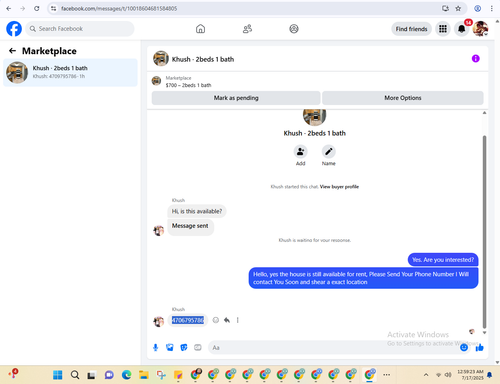The width and height of the screenshot is (500, 384).
Task: Open the emoji picker in message box
Action: point(464,348)
